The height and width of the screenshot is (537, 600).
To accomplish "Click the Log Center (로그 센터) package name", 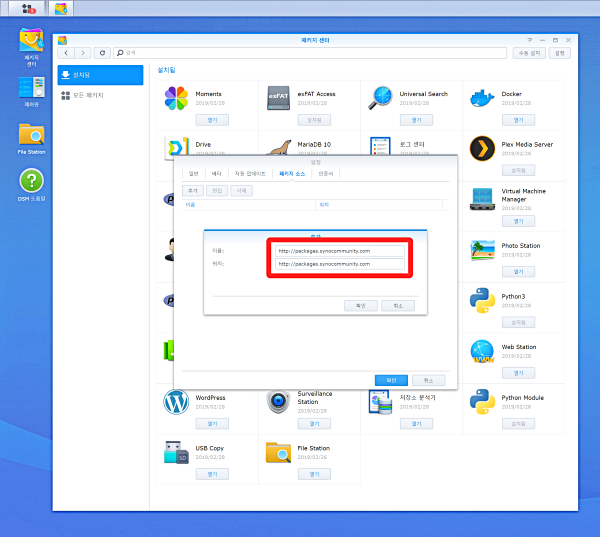I will tap(412, 144).
